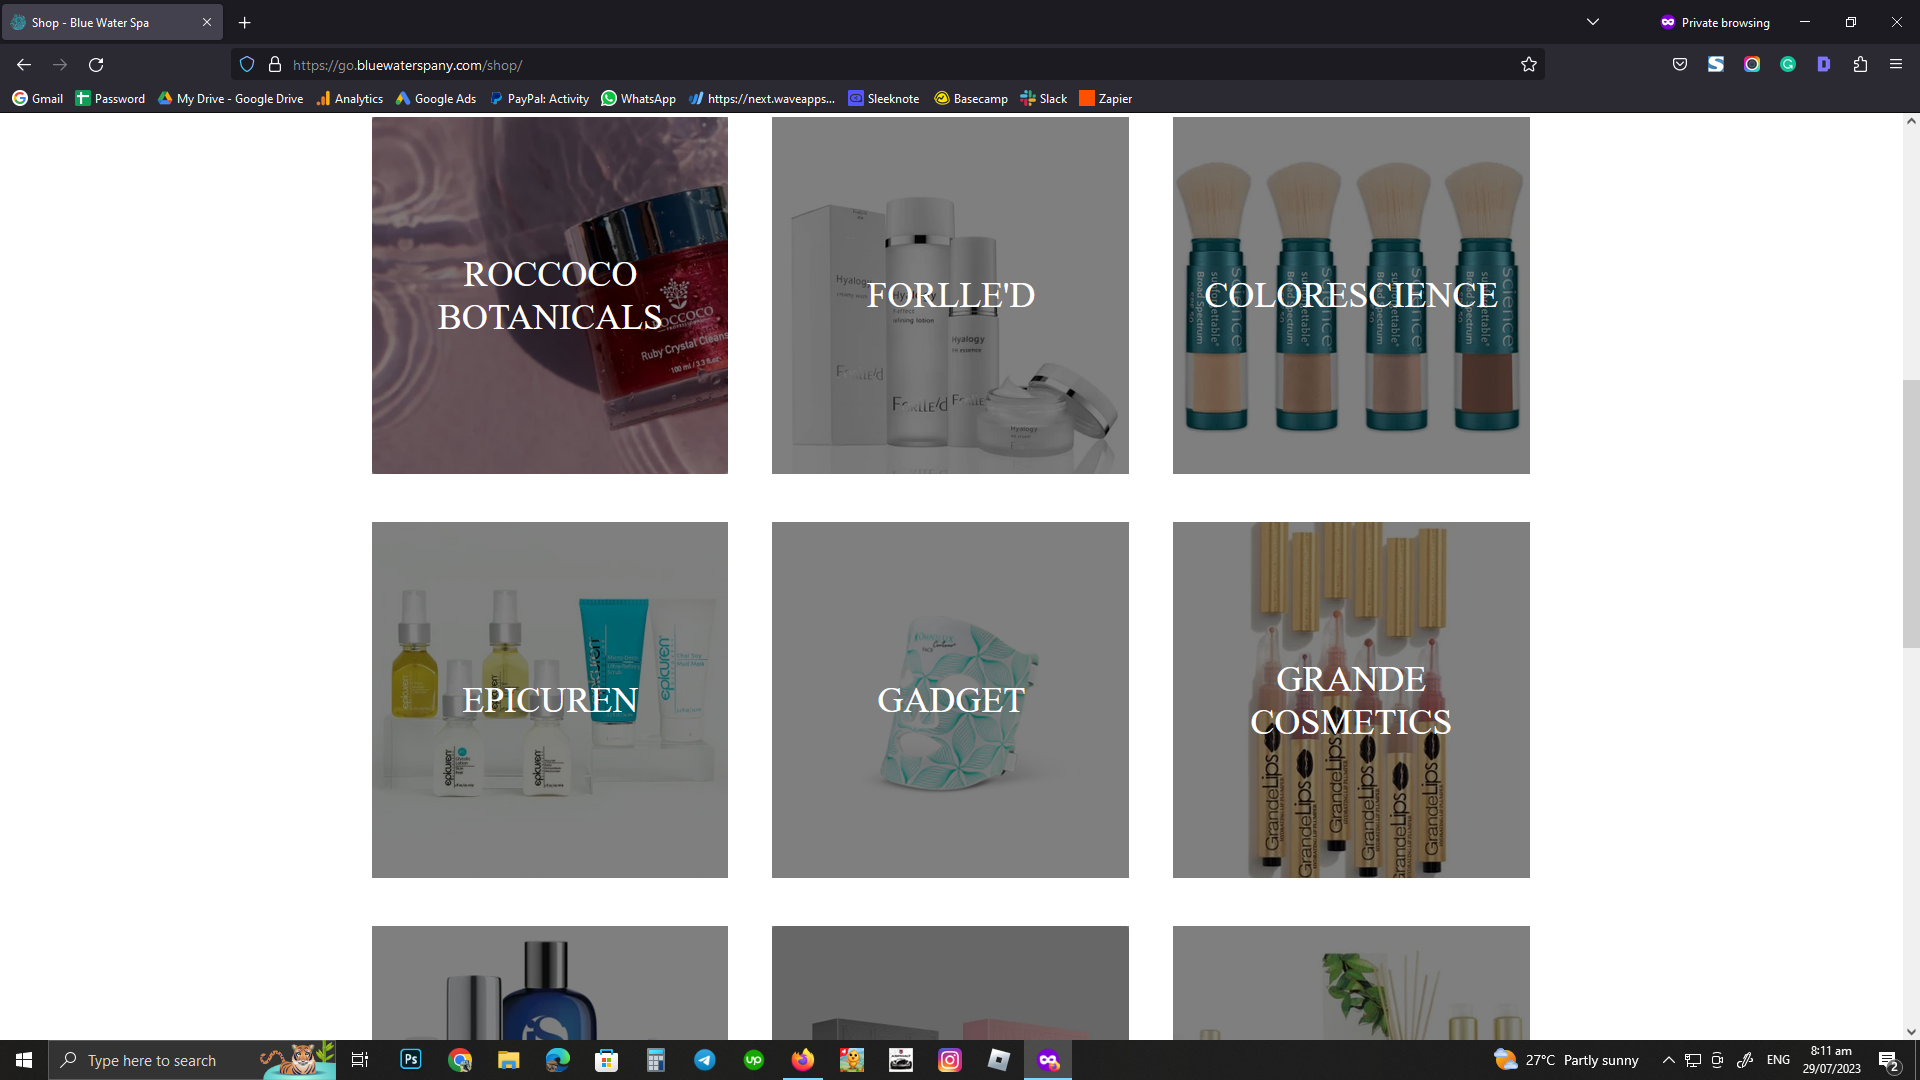
Task: Open the Google Ads bookmark
Action: pos(436,98)
